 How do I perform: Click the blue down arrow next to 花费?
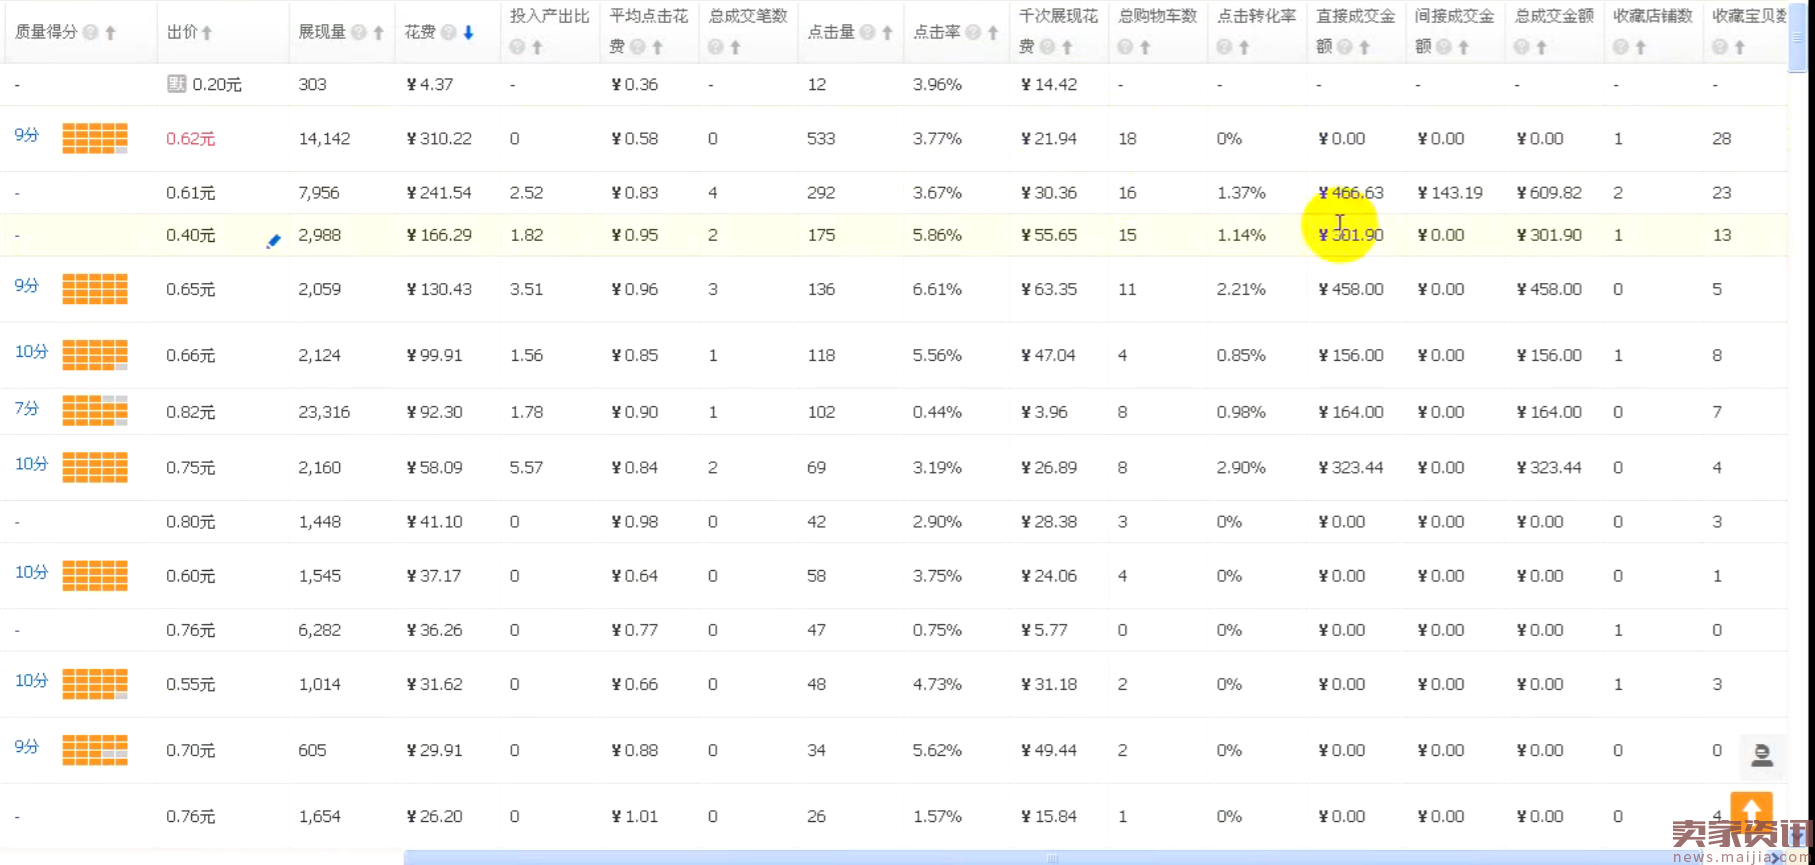point(468,33)
